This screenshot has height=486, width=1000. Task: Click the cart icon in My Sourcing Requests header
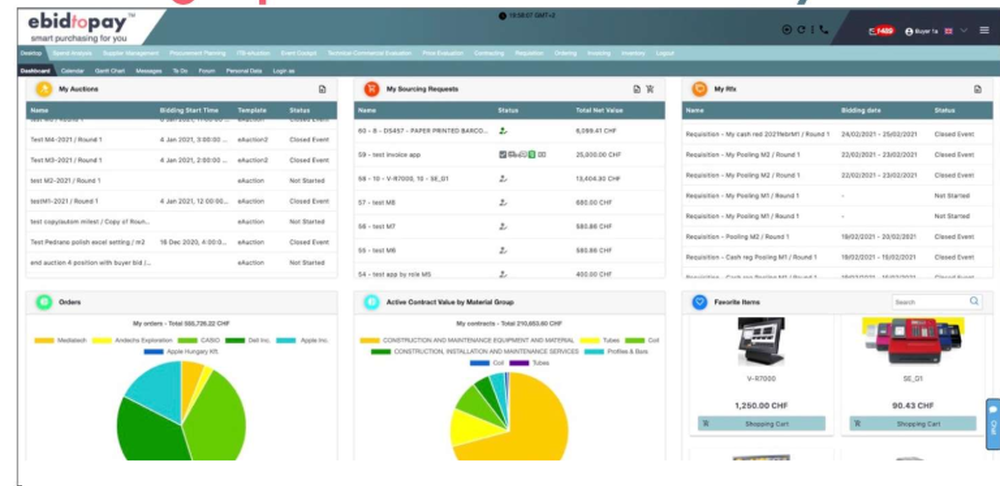(650, 89)
